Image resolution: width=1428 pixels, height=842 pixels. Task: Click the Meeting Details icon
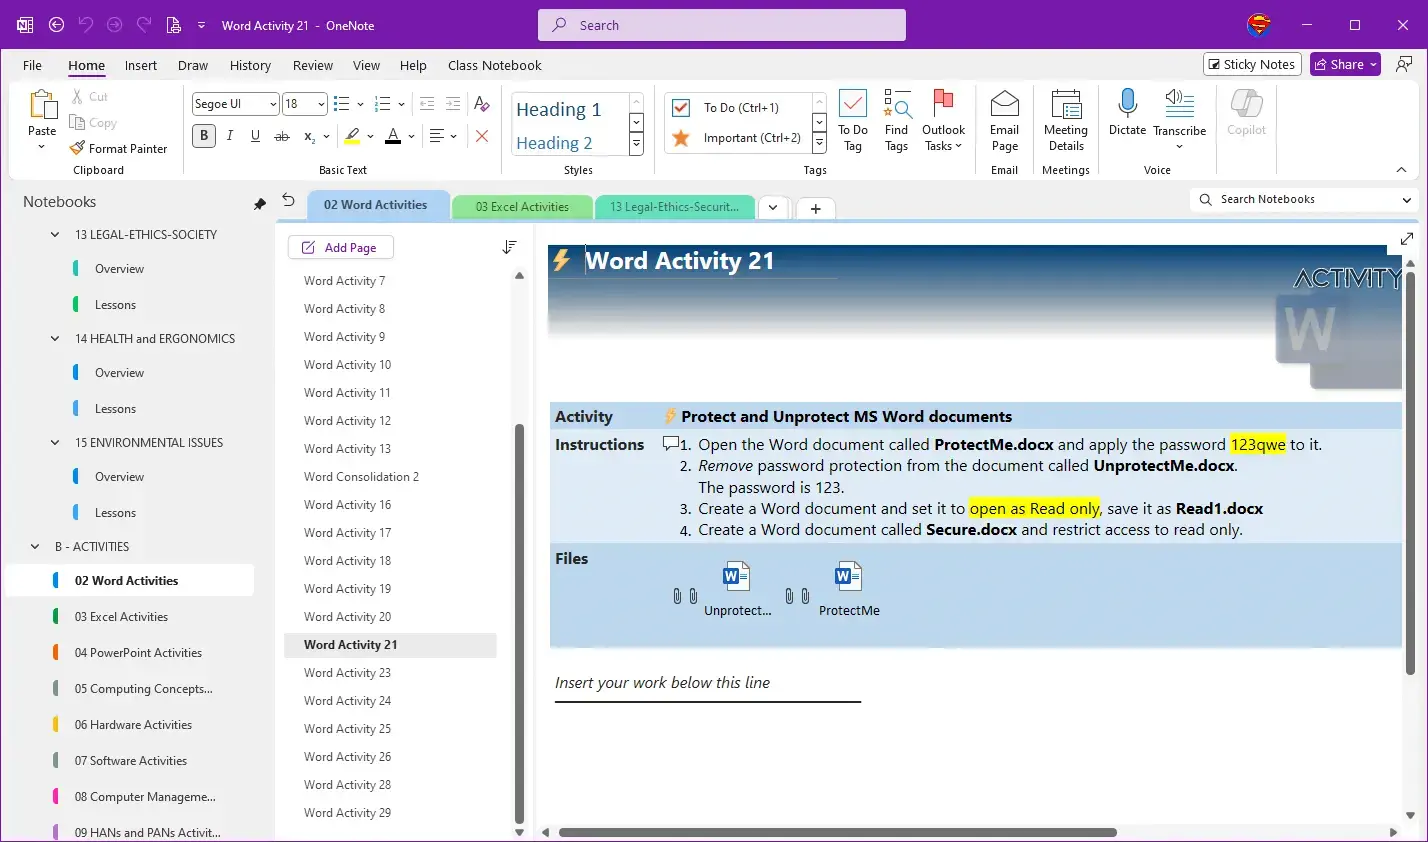tap(1066, 104)
